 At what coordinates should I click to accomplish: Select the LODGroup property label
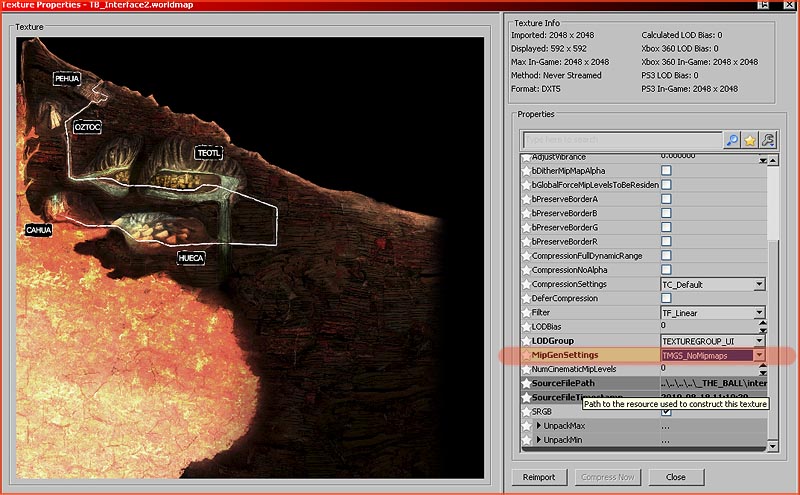[x=553, y=341]
